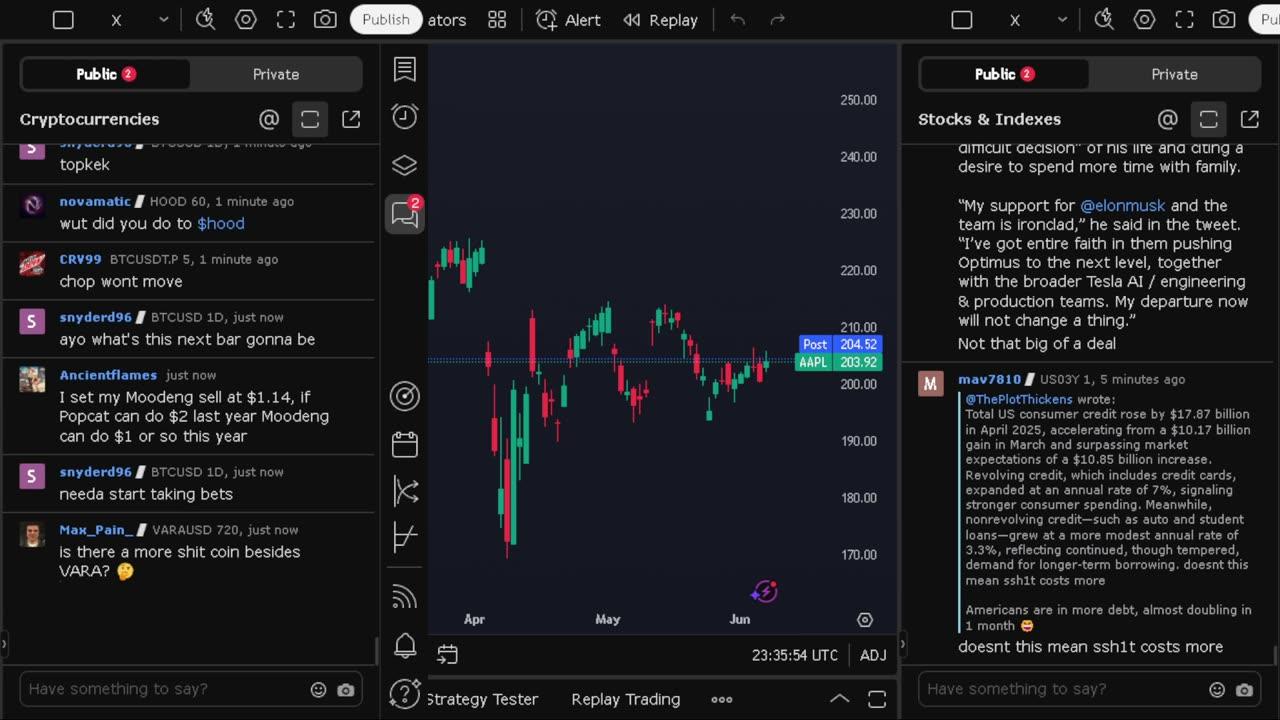
Task: Switch to Private tab in Stocks & Indexes chat
Action: (1175, 74)
